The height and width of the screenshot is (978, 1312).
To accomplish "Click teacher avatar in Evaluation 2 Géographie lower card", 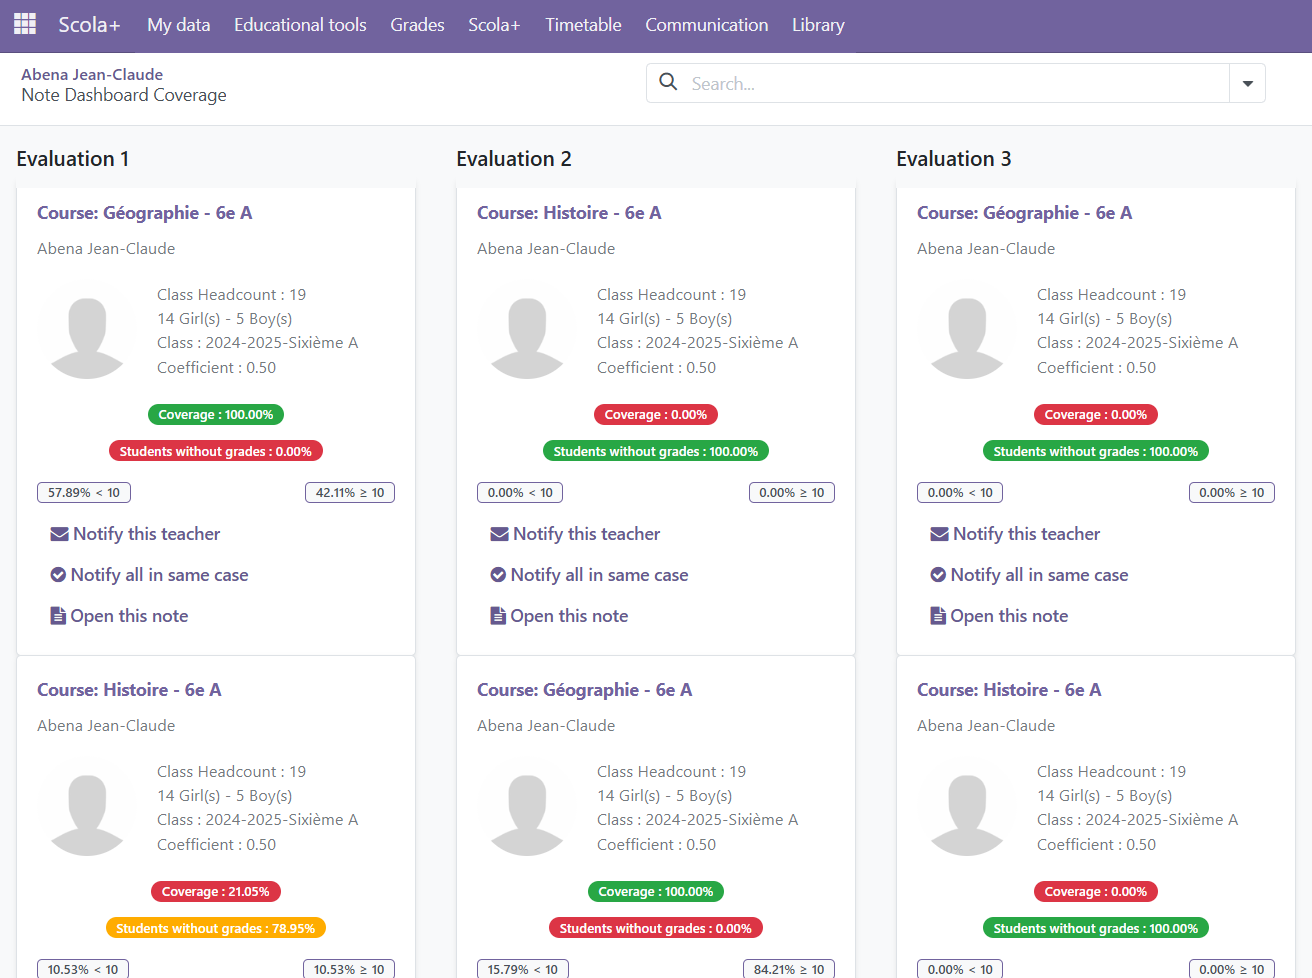I will pos(527,808).
